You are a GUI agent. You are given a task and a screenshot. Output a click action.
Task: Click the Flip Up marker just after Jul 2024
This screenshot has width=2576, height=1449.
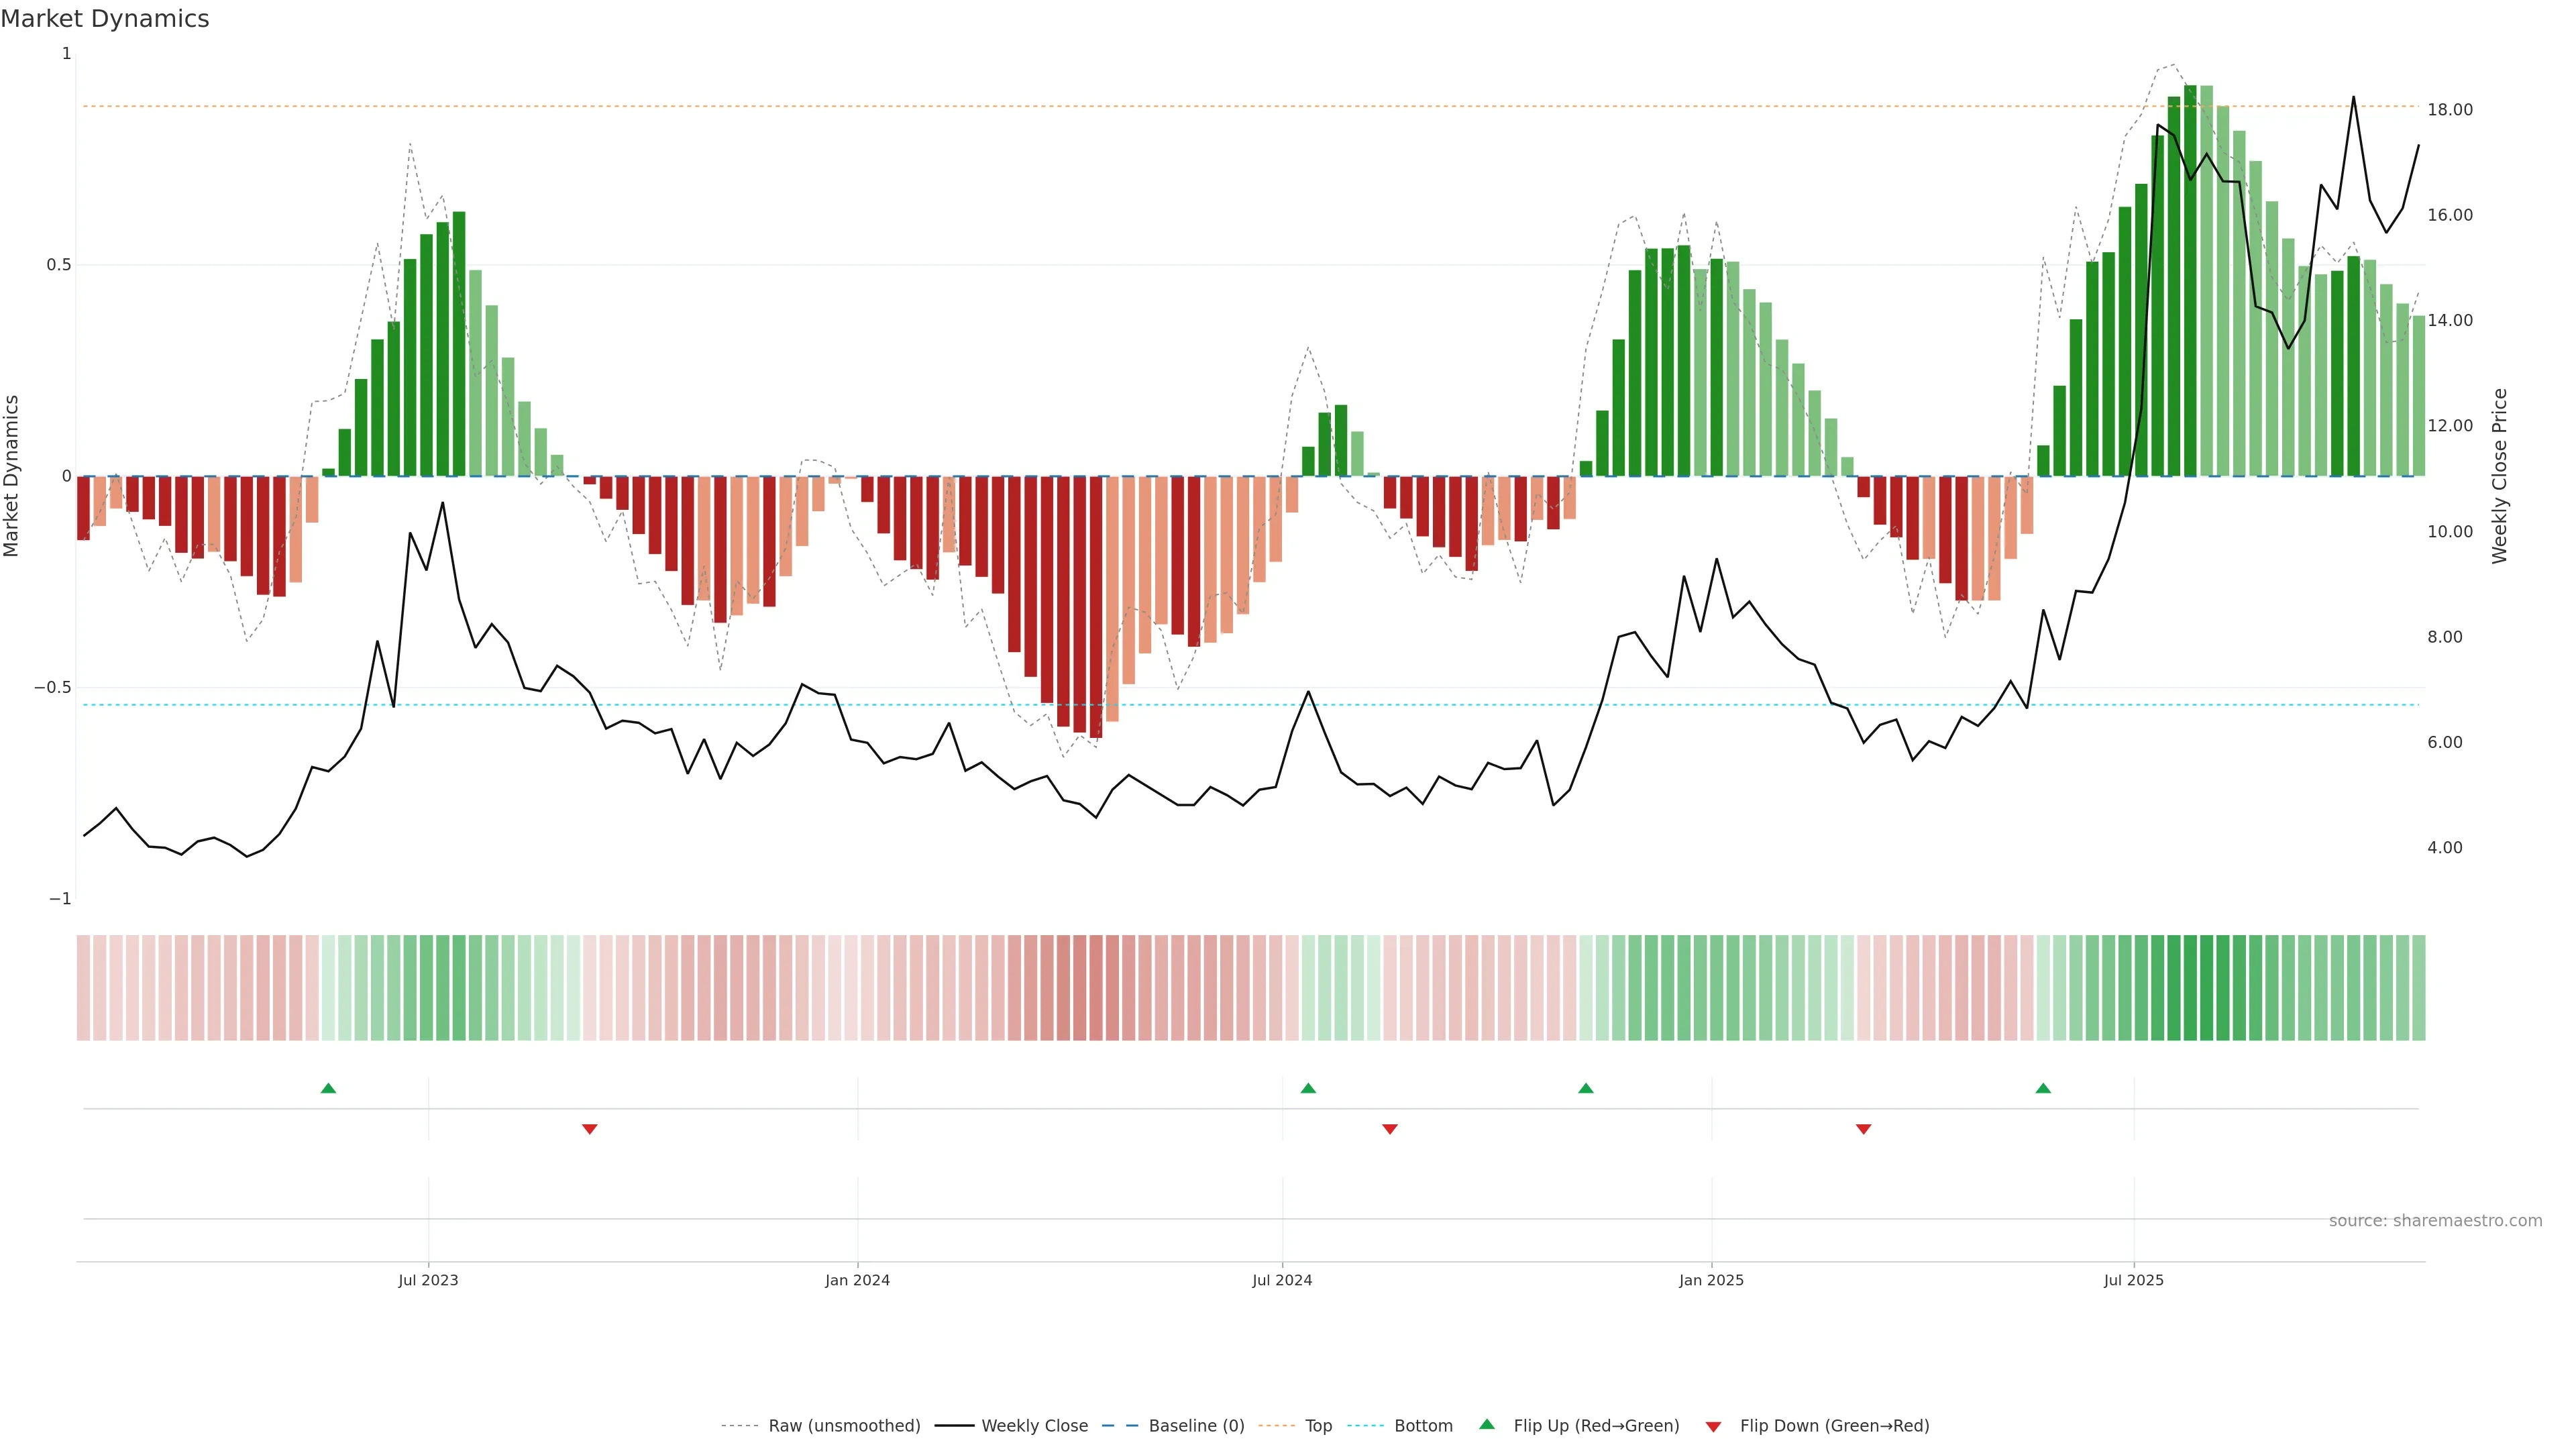1308,1088
